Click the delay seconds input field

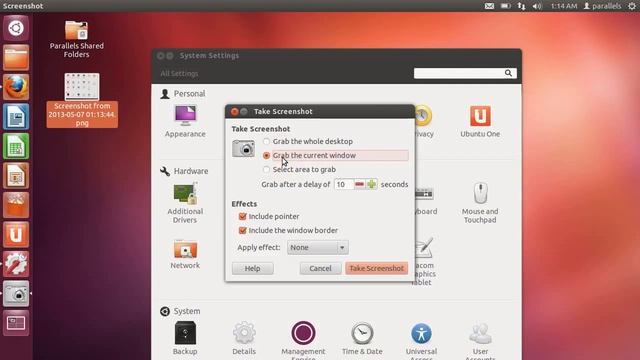pos(344,184)
